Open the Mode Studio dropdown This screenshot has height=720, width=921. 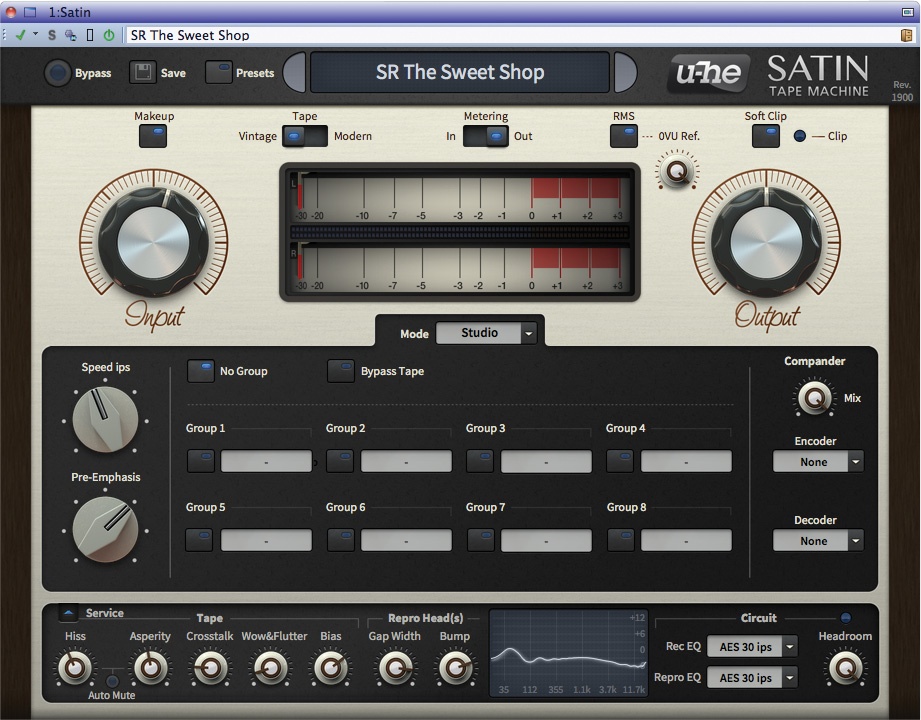tap(487, 333)
